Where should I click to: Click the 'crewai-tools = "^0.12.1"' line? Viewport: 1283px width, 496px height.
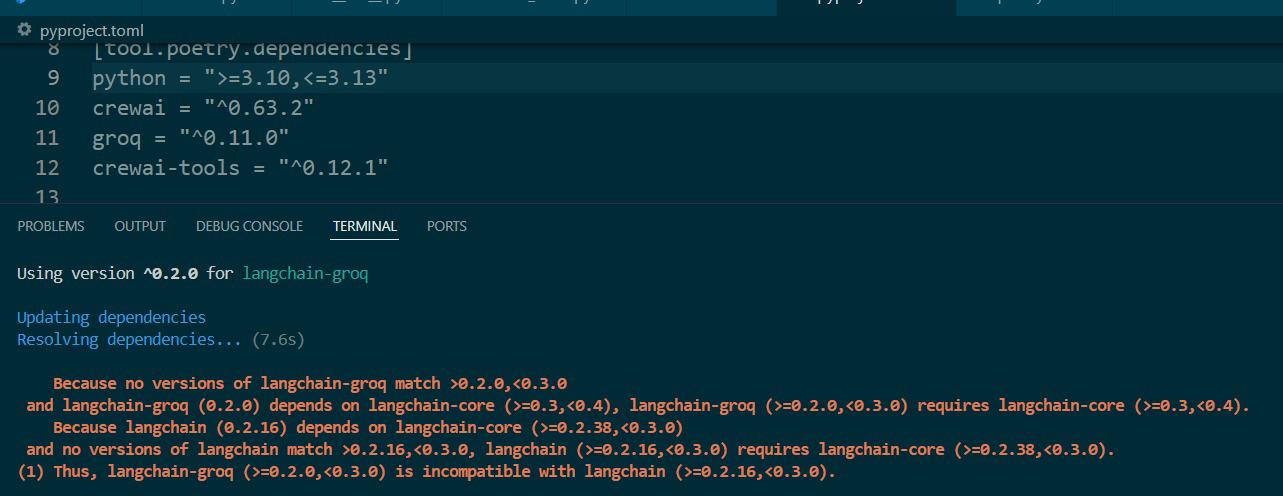click(240, 168)
